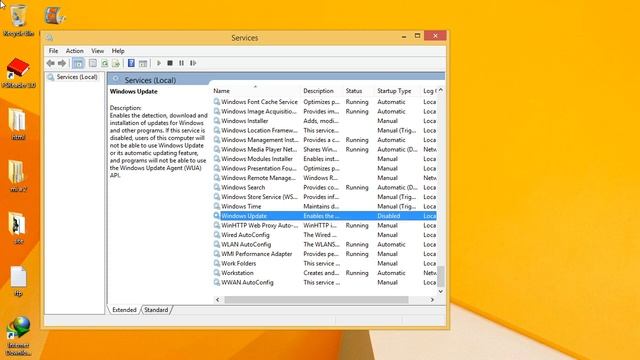This screenshot has width=640, height=360.
Task: Click the vertical scrollbar down arrow
Action: tap(441, 291)
